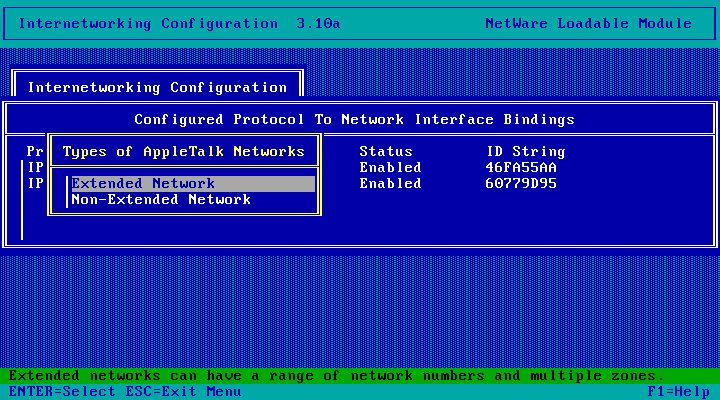The height and width of the screenshot is (400, 720).
Task: Click the ESC=Exit Menu hint
Action: point(183,392)
